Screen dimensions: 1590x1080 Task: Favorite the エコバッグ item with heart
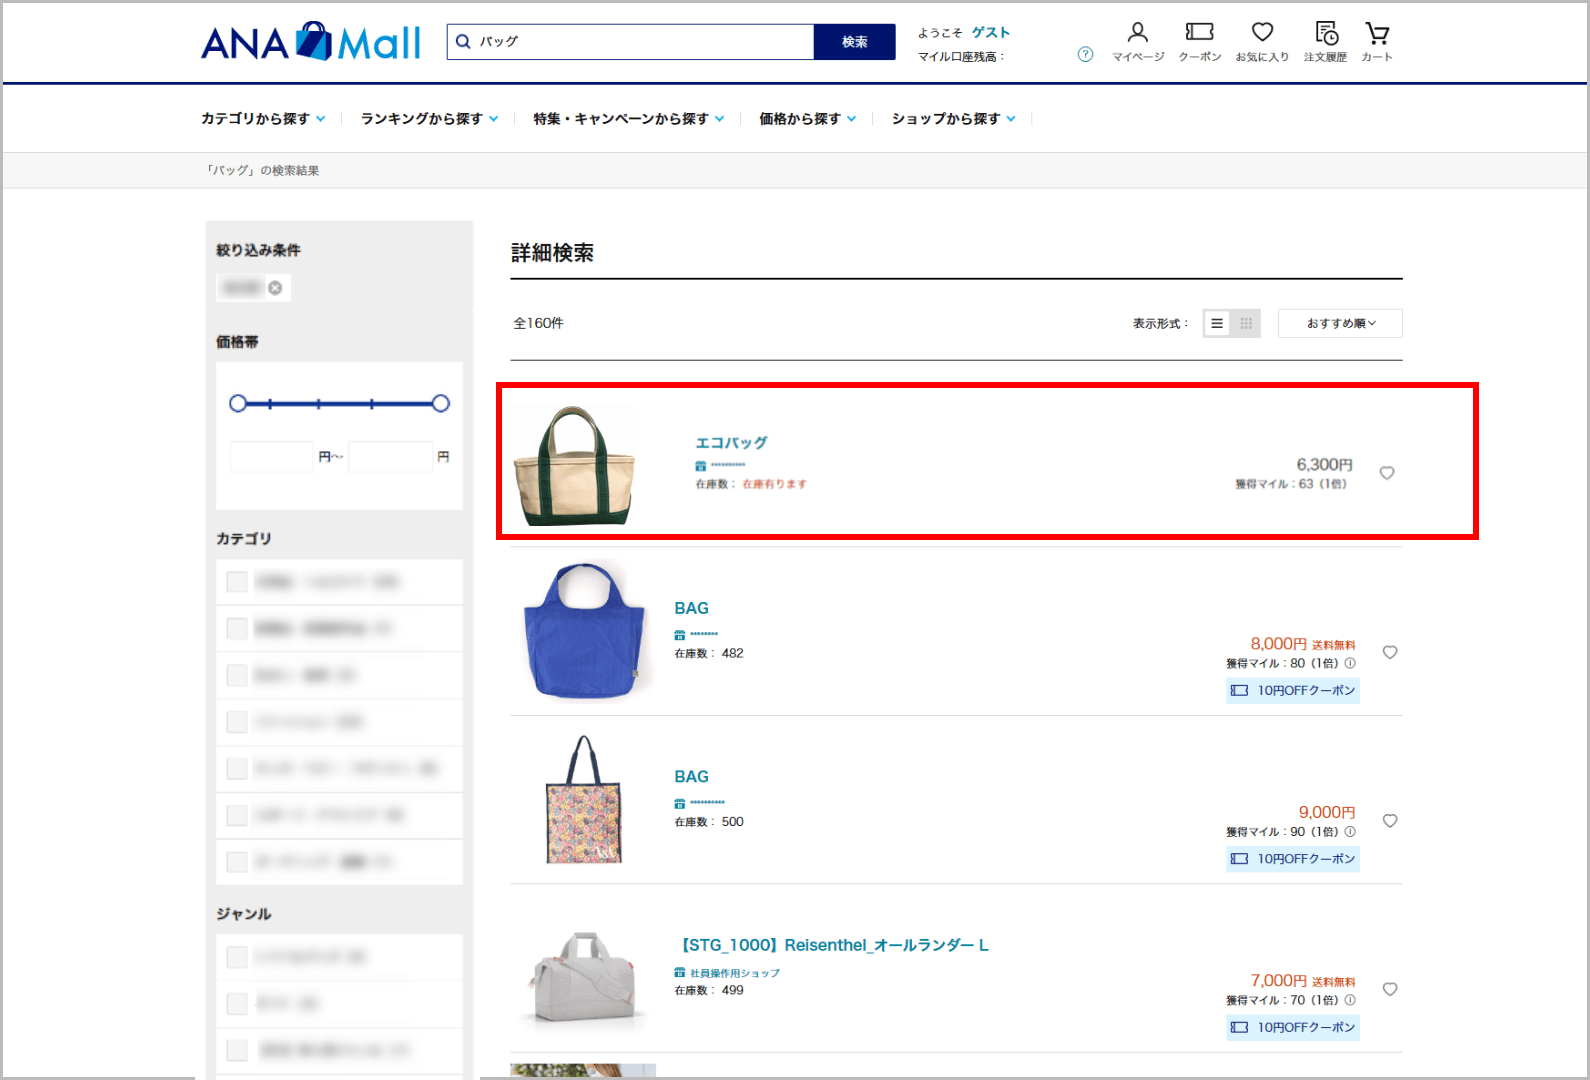(x=1387, y=473)
